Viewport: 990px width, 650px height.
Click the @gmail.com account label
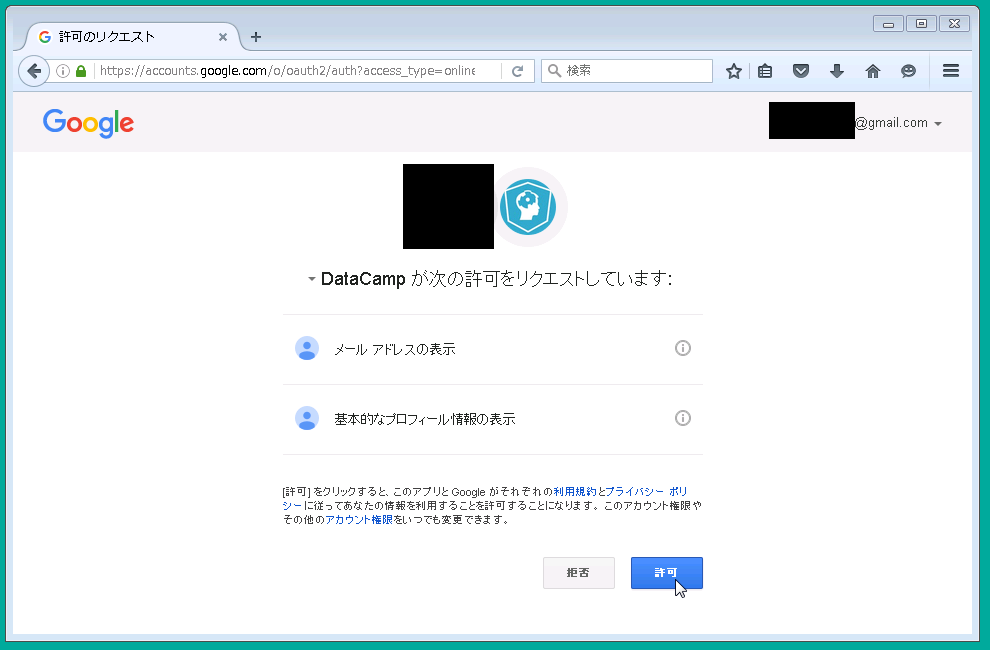[891, 123]
